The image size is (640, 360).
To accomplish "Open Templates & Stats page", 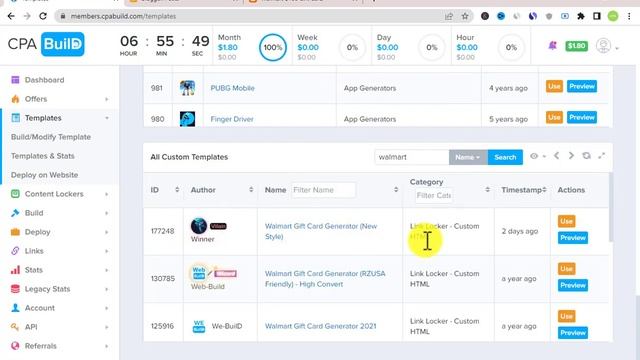I will (x=42, y=156).
